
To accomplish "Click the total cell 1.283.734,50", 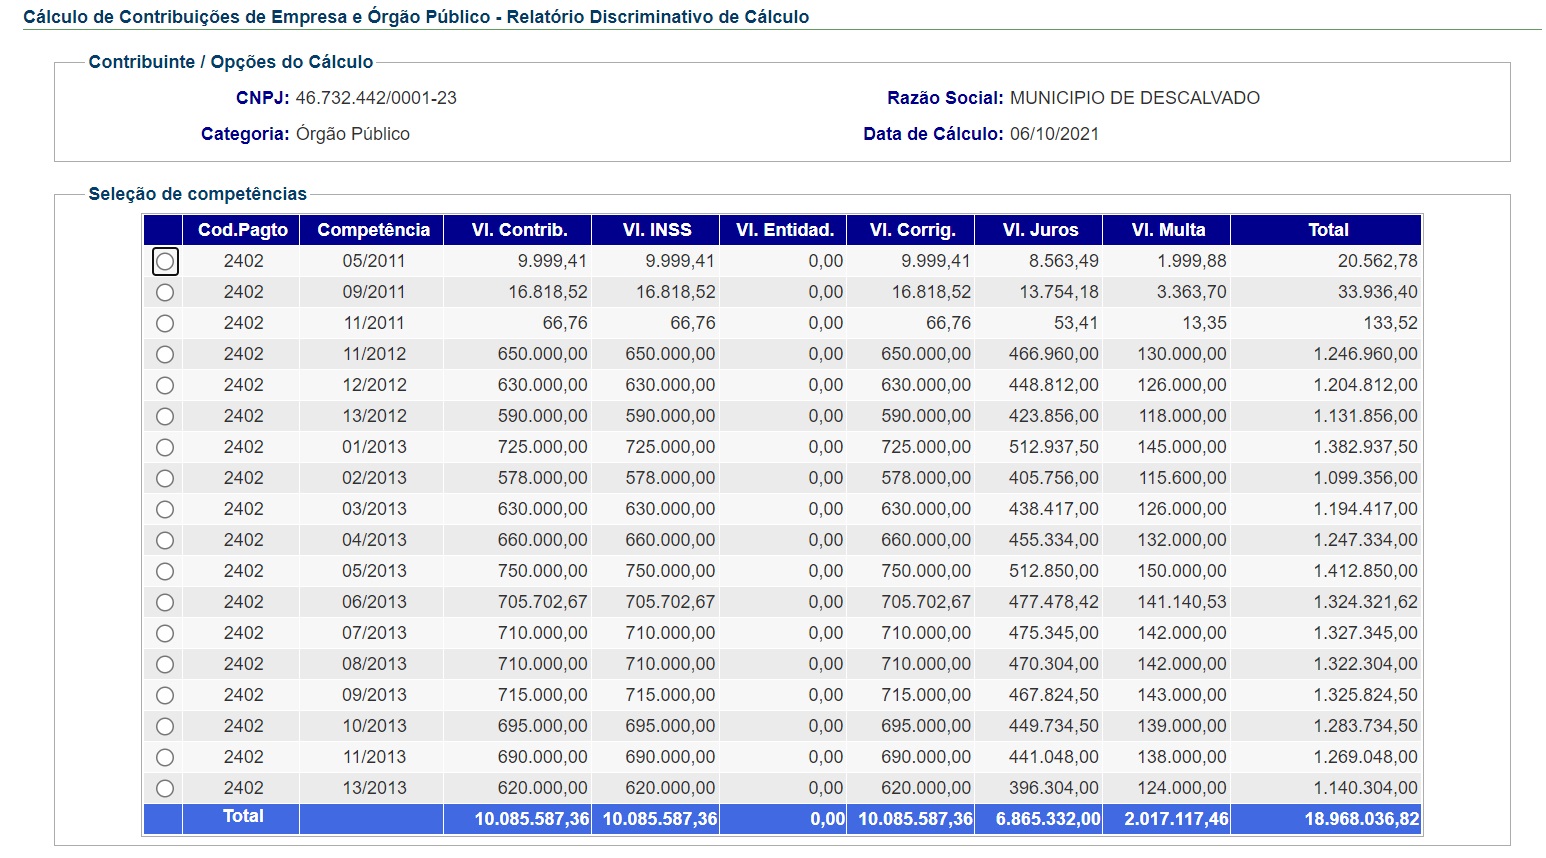I will pos(1365,726).
